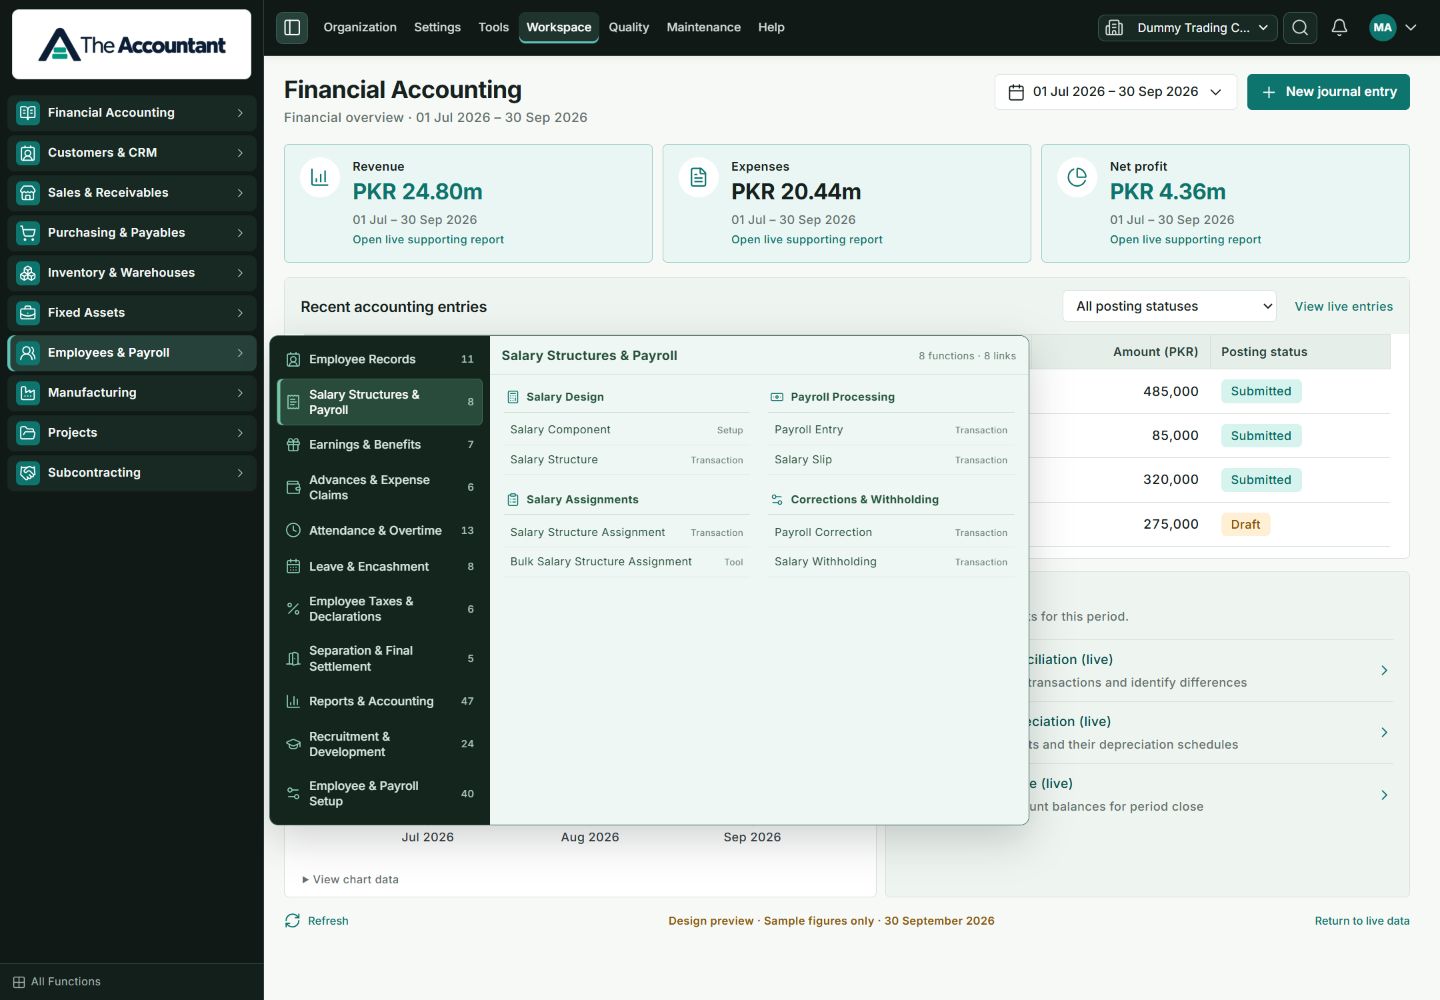The height and width of the screenshot is (1000, 1440).
Task: Click the Revenue bar chart icon
Action: tap(319, 177)
